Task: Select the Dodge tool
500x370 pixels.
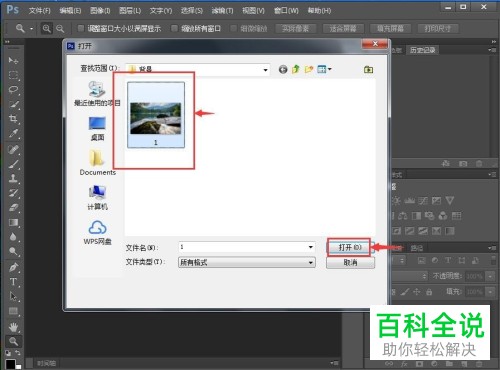Action: click(13, 251)
